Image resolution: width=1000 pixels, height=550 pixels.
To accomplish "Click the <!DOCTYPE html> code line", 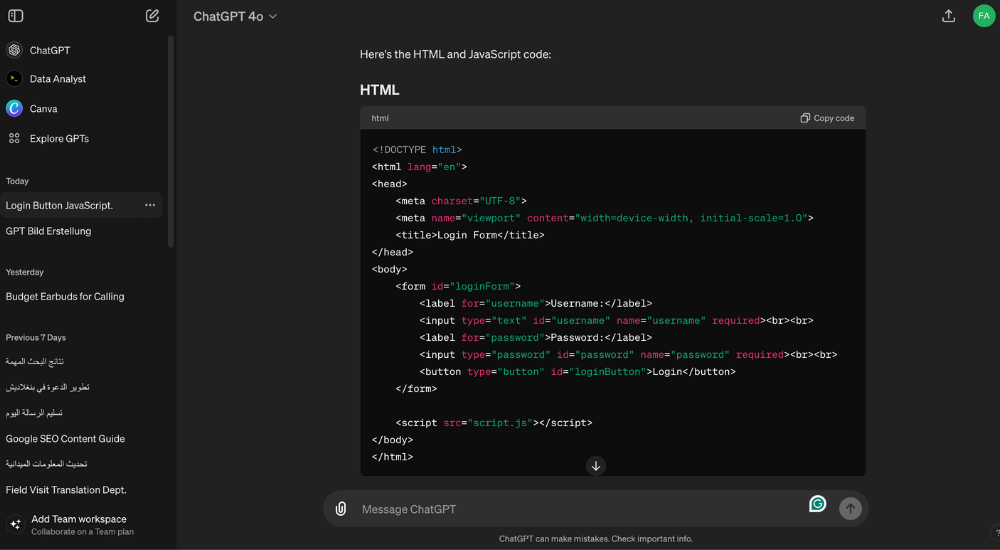I will pos(417,150).
